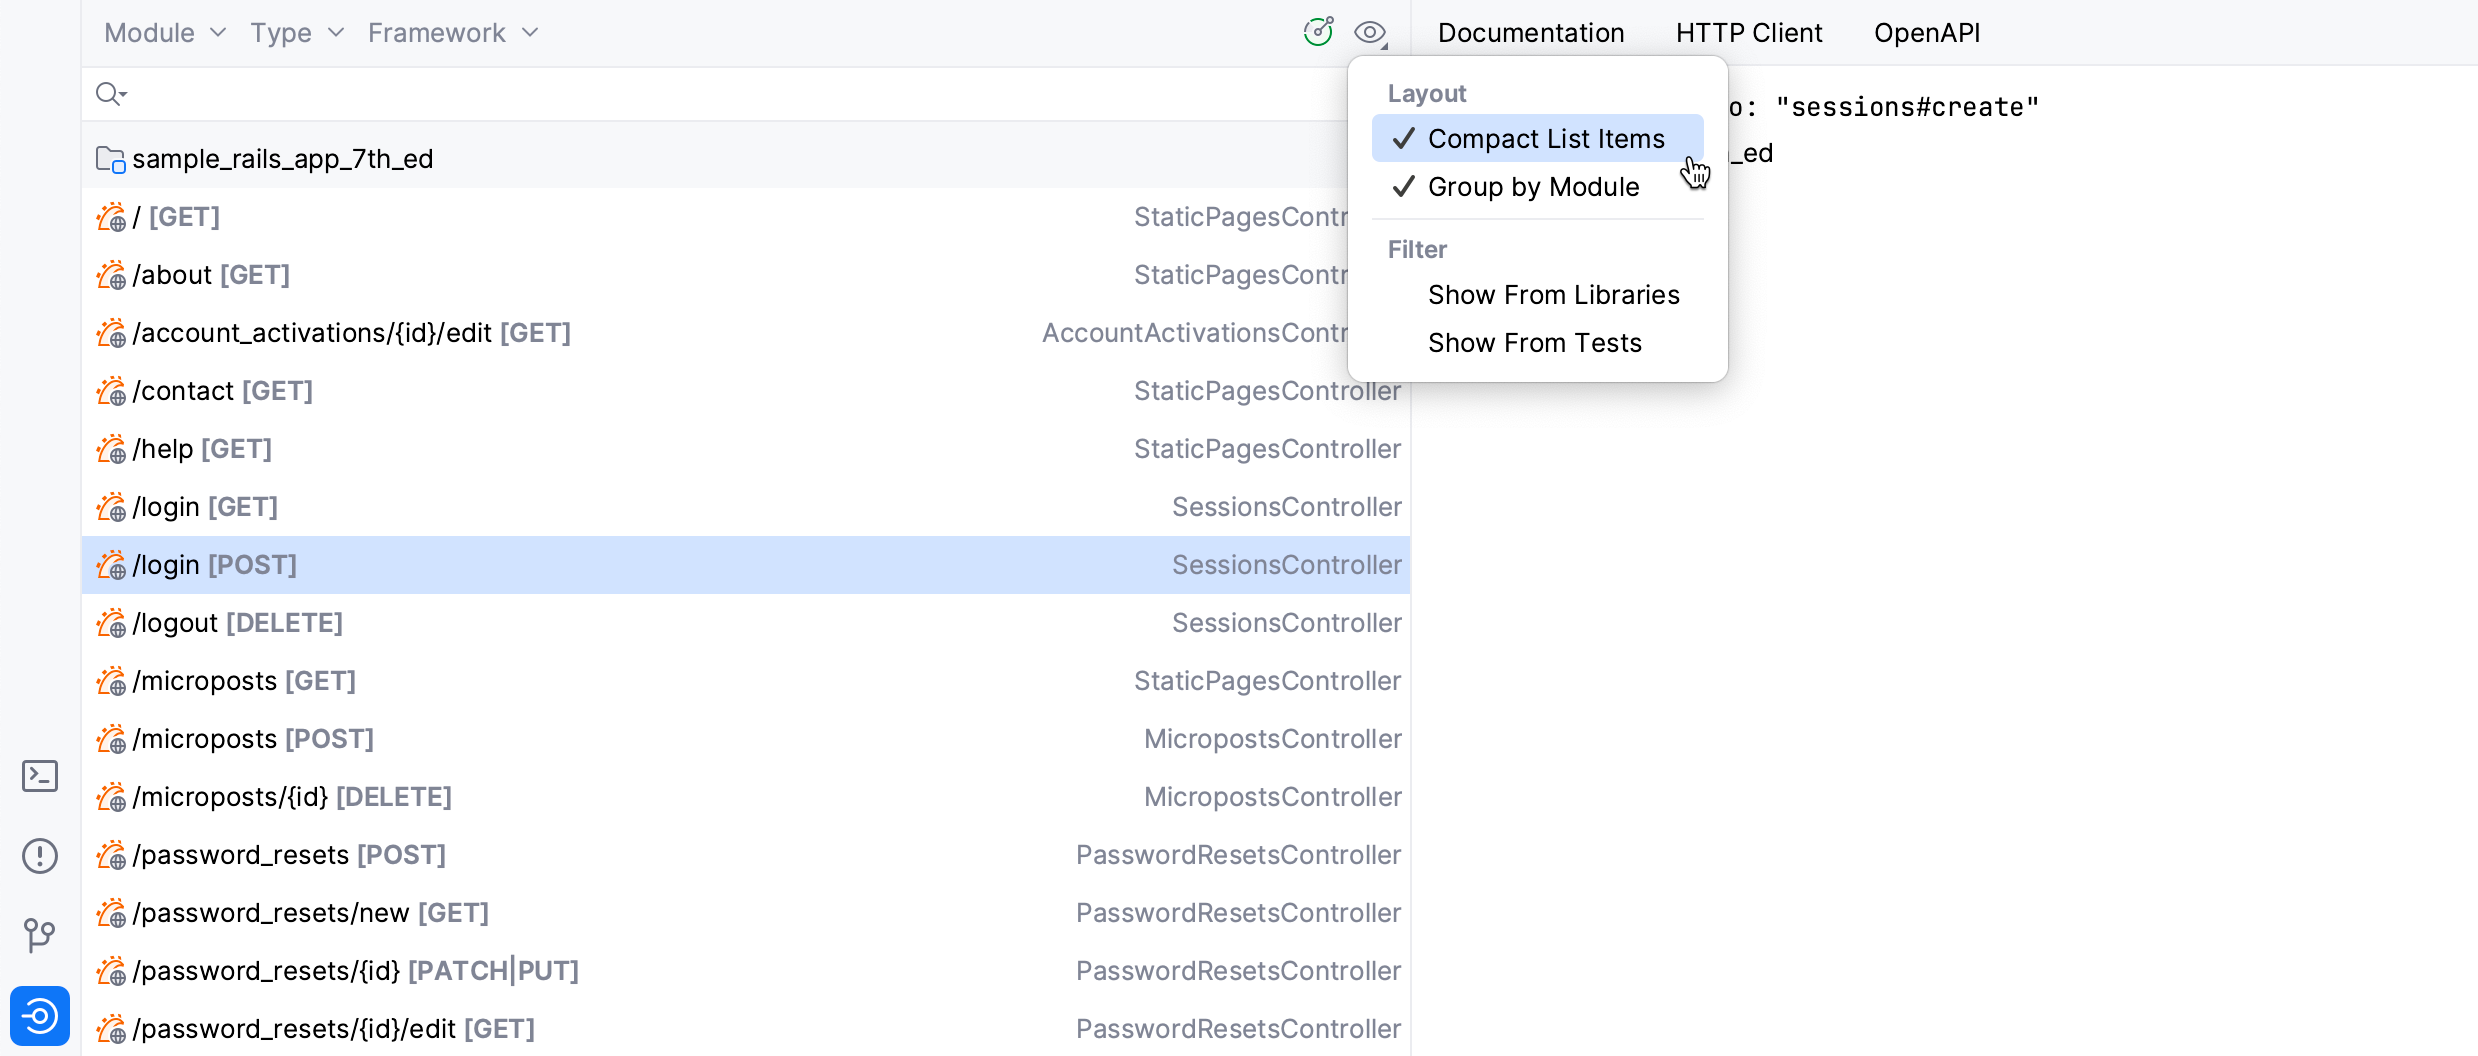Open the Problems tool window
This screenshot has height=1056, width=2478.
pos(39,855)
